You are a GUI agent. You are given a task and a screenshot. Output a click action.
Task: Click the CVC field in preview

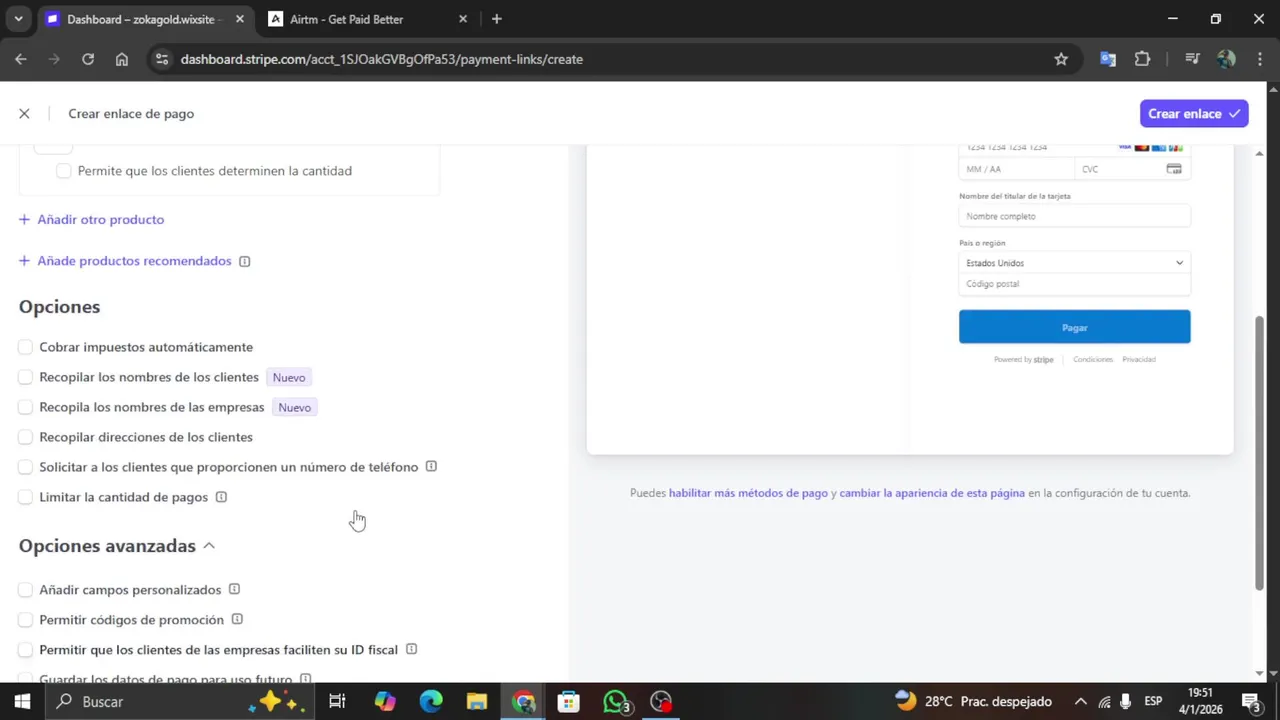tap(1132, 169)
